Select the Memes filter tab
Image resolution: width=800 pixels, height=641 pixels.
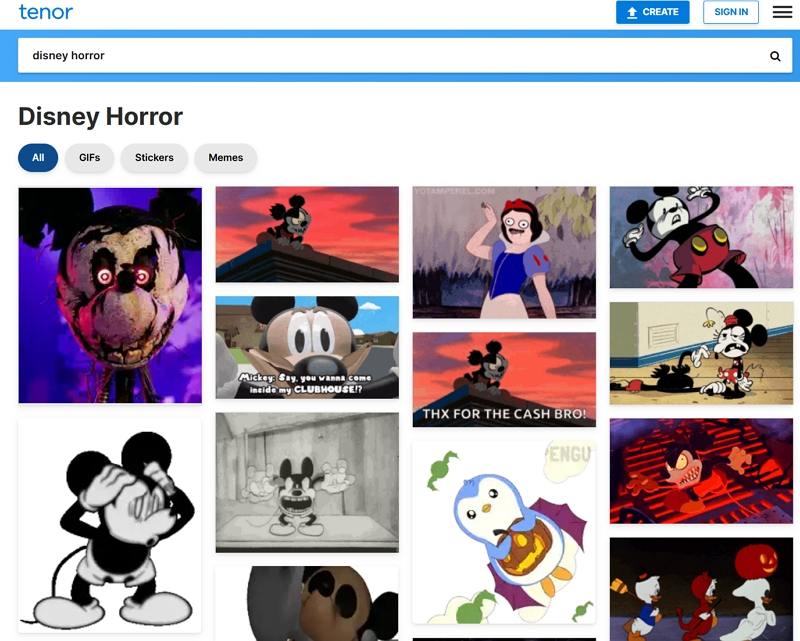click(226, 158)
